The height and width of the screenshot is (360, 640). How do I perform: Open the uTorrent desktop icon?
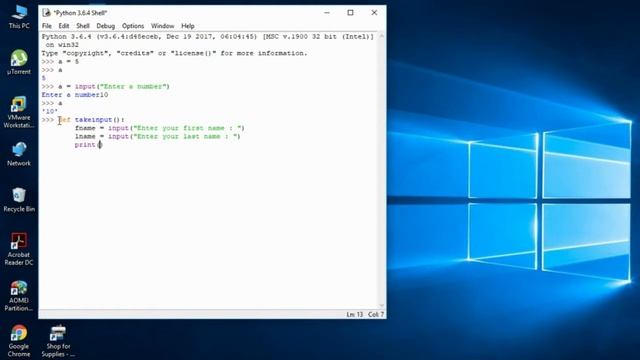(x=19, y=62)
